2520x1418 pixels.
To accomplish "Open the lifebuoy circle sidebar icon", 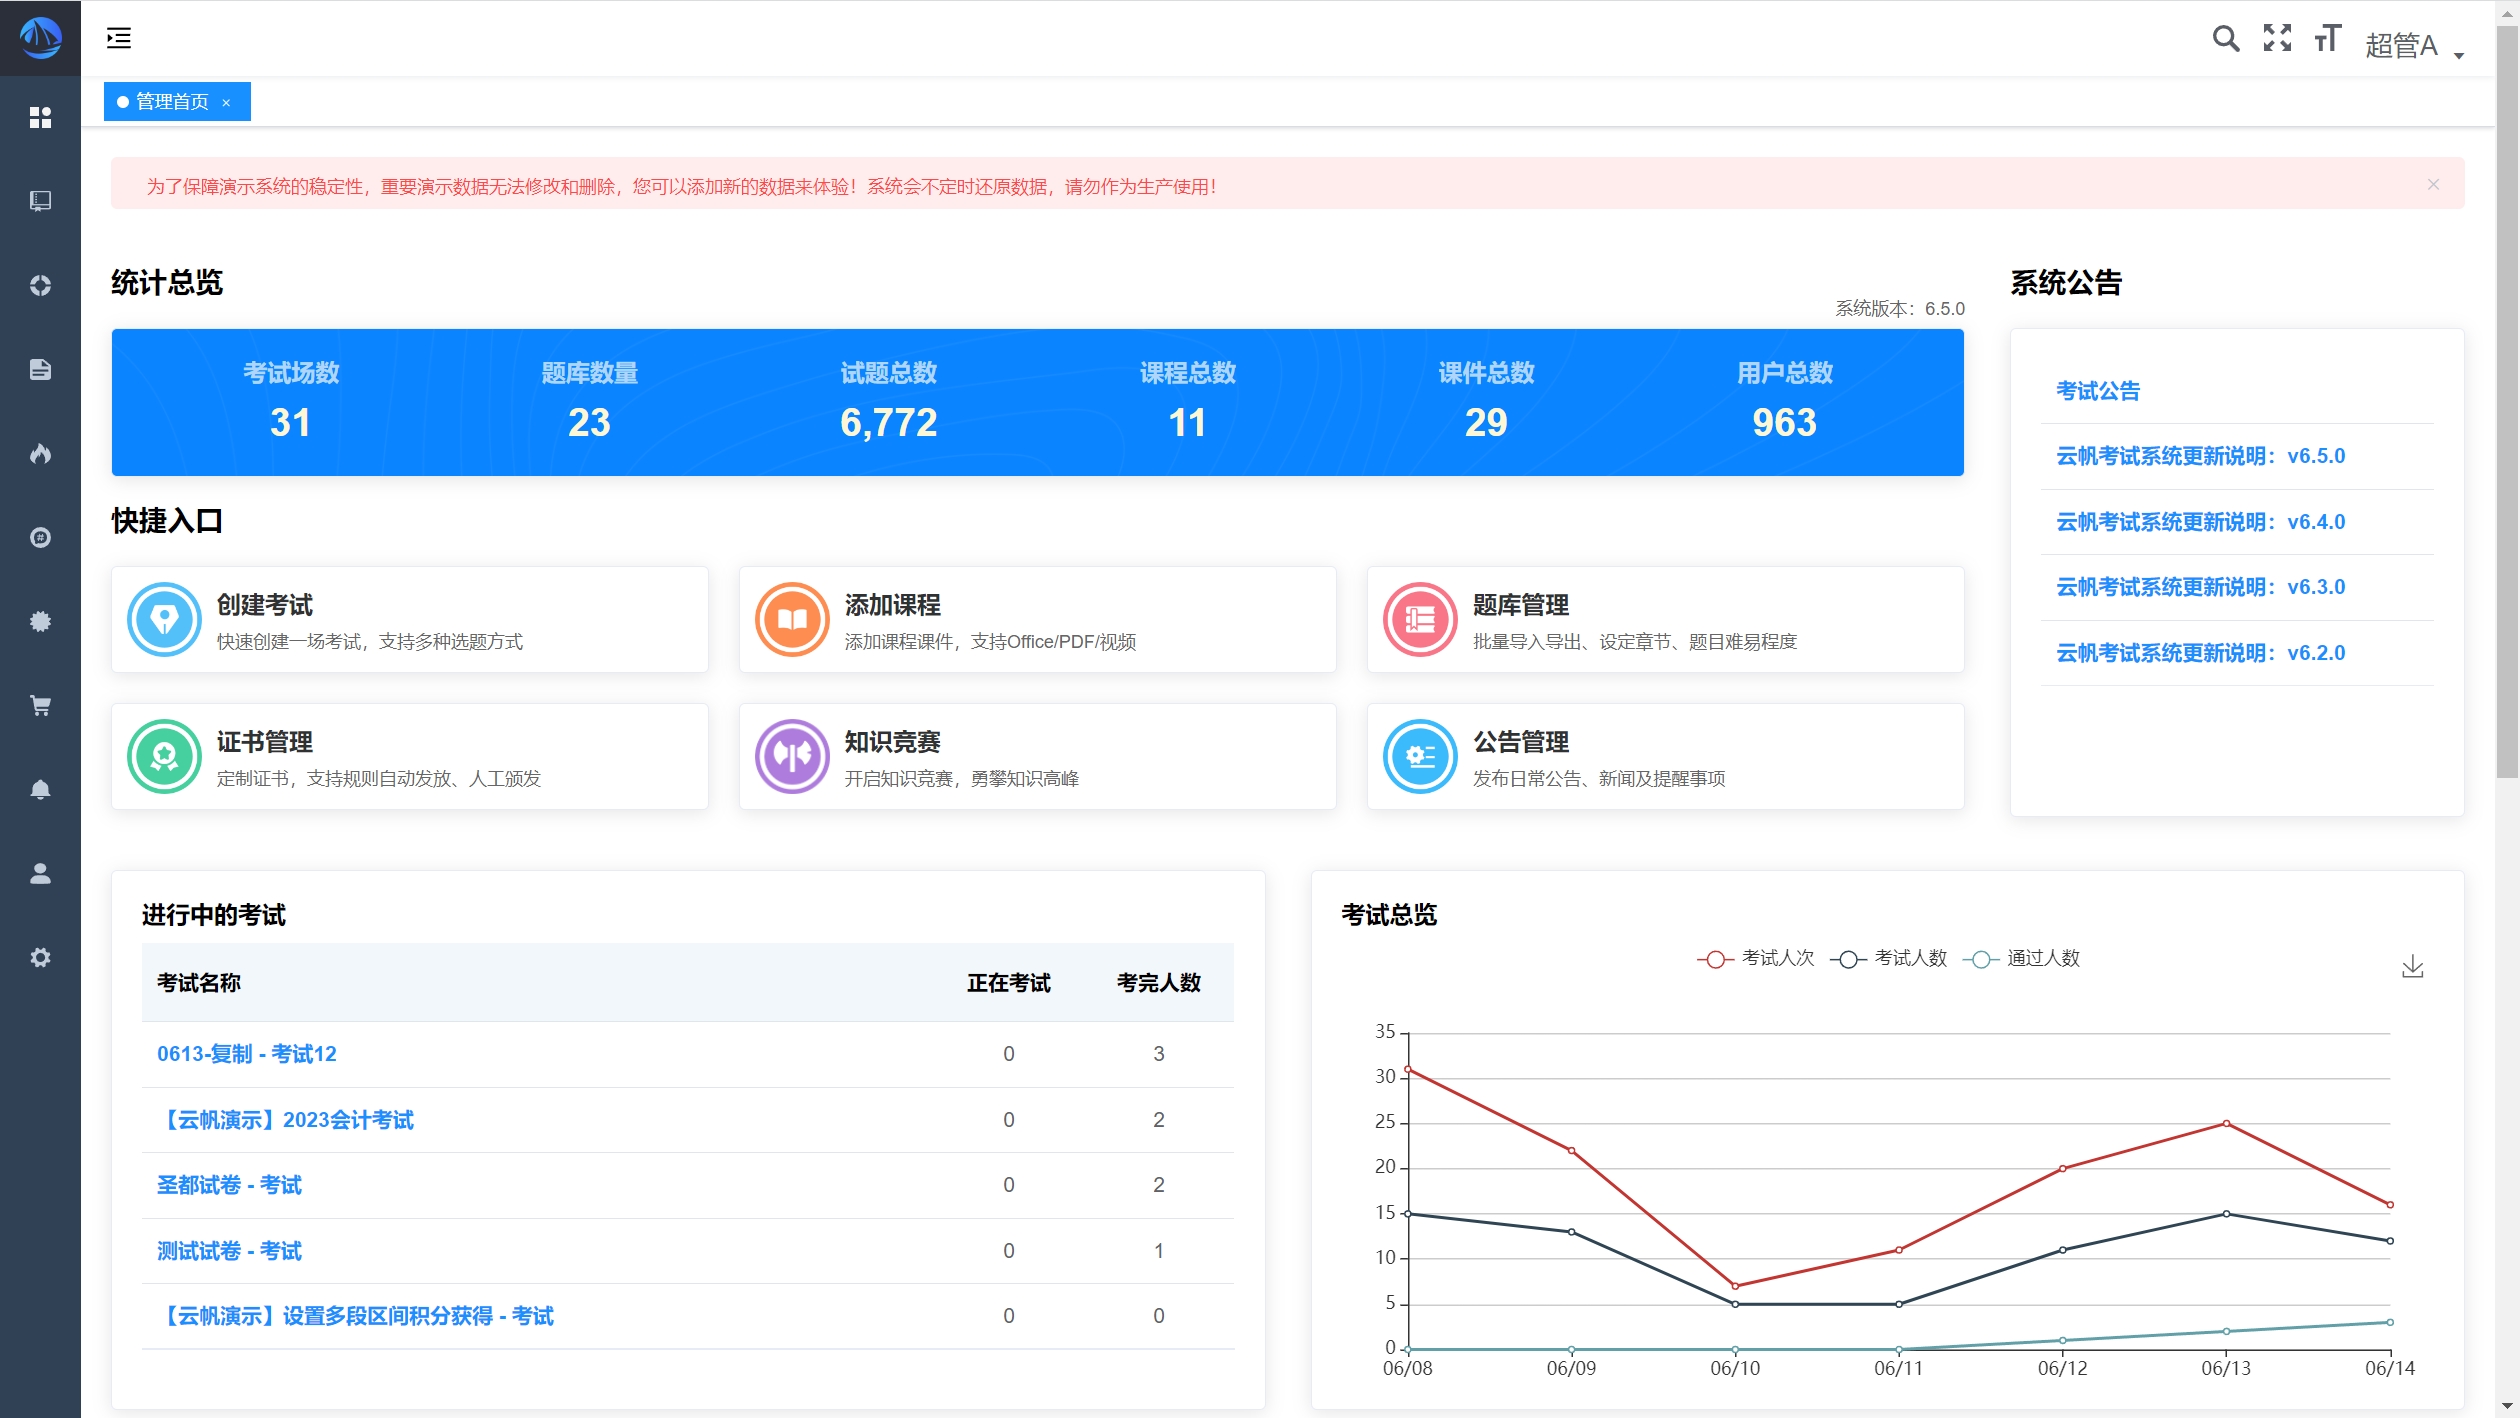I will tap(40, 285).
